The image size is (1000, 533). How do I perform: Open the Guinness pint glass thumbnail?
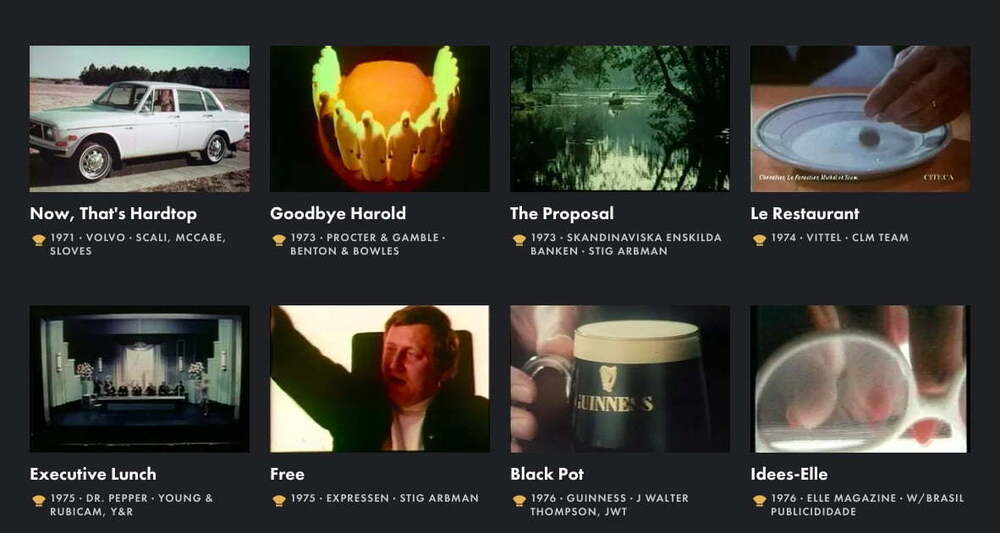[620, 379]
